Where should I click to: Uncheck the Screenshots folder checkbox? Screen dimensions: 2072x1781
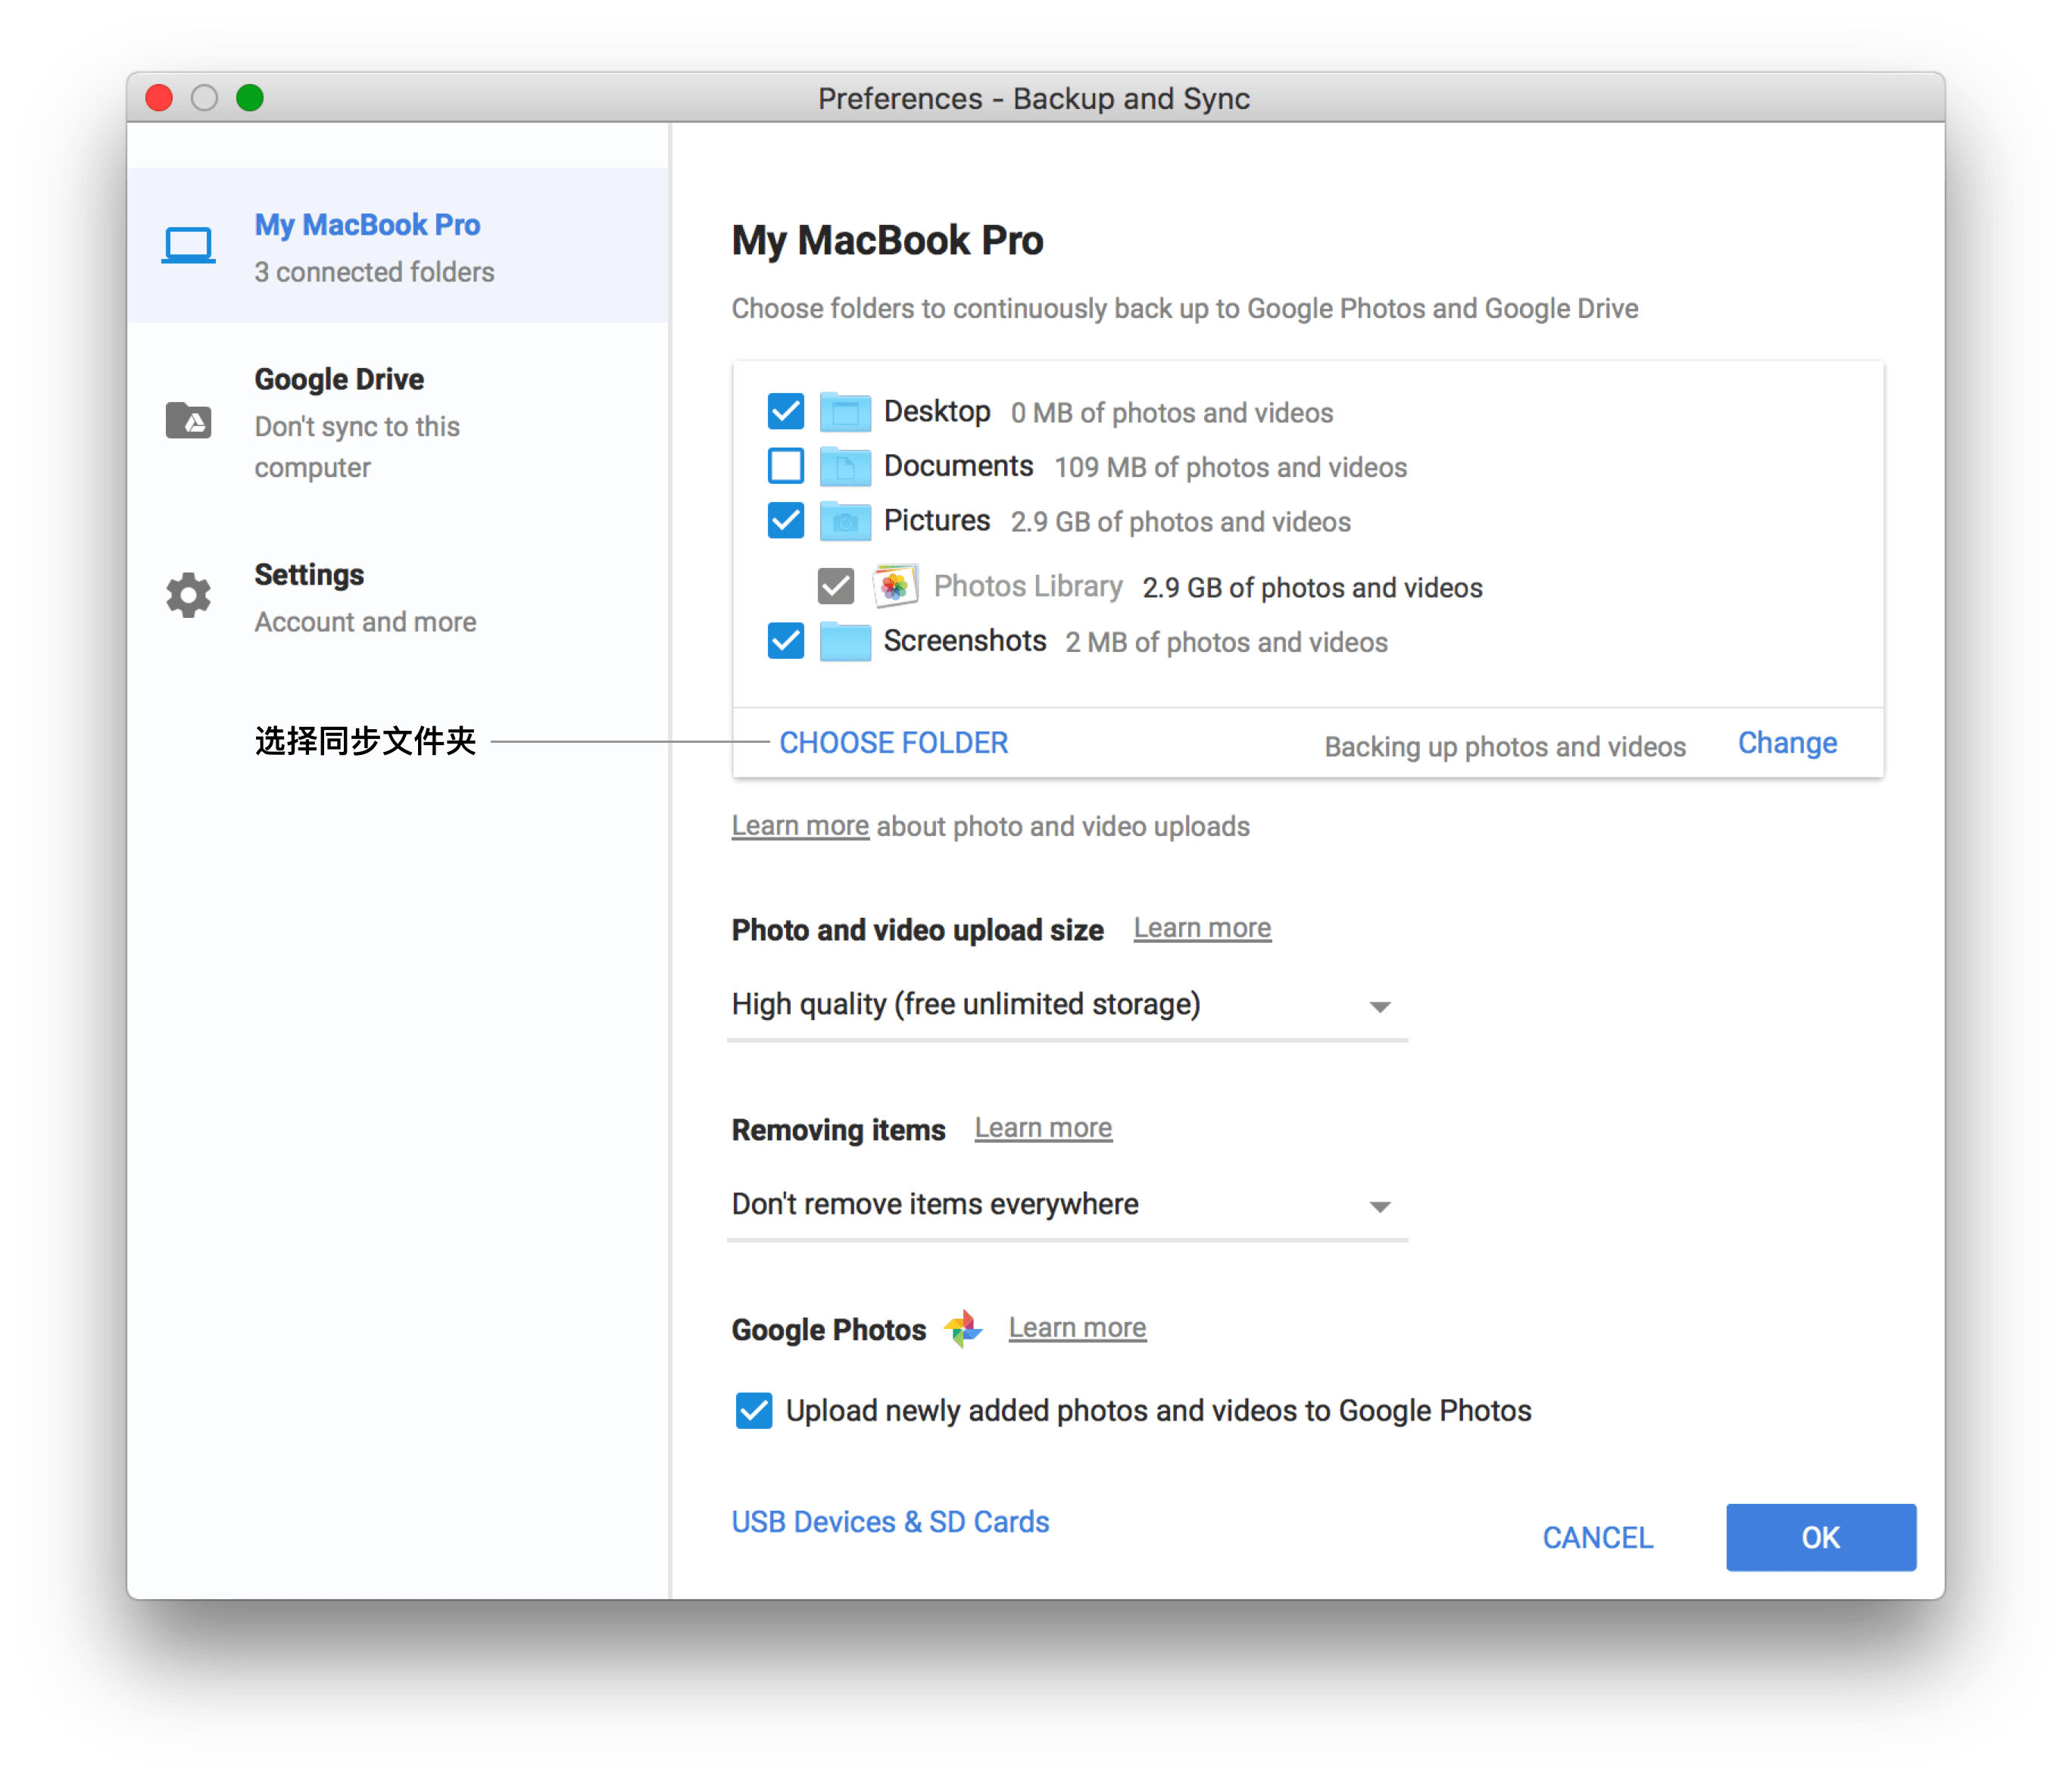(x=786, y=641)
